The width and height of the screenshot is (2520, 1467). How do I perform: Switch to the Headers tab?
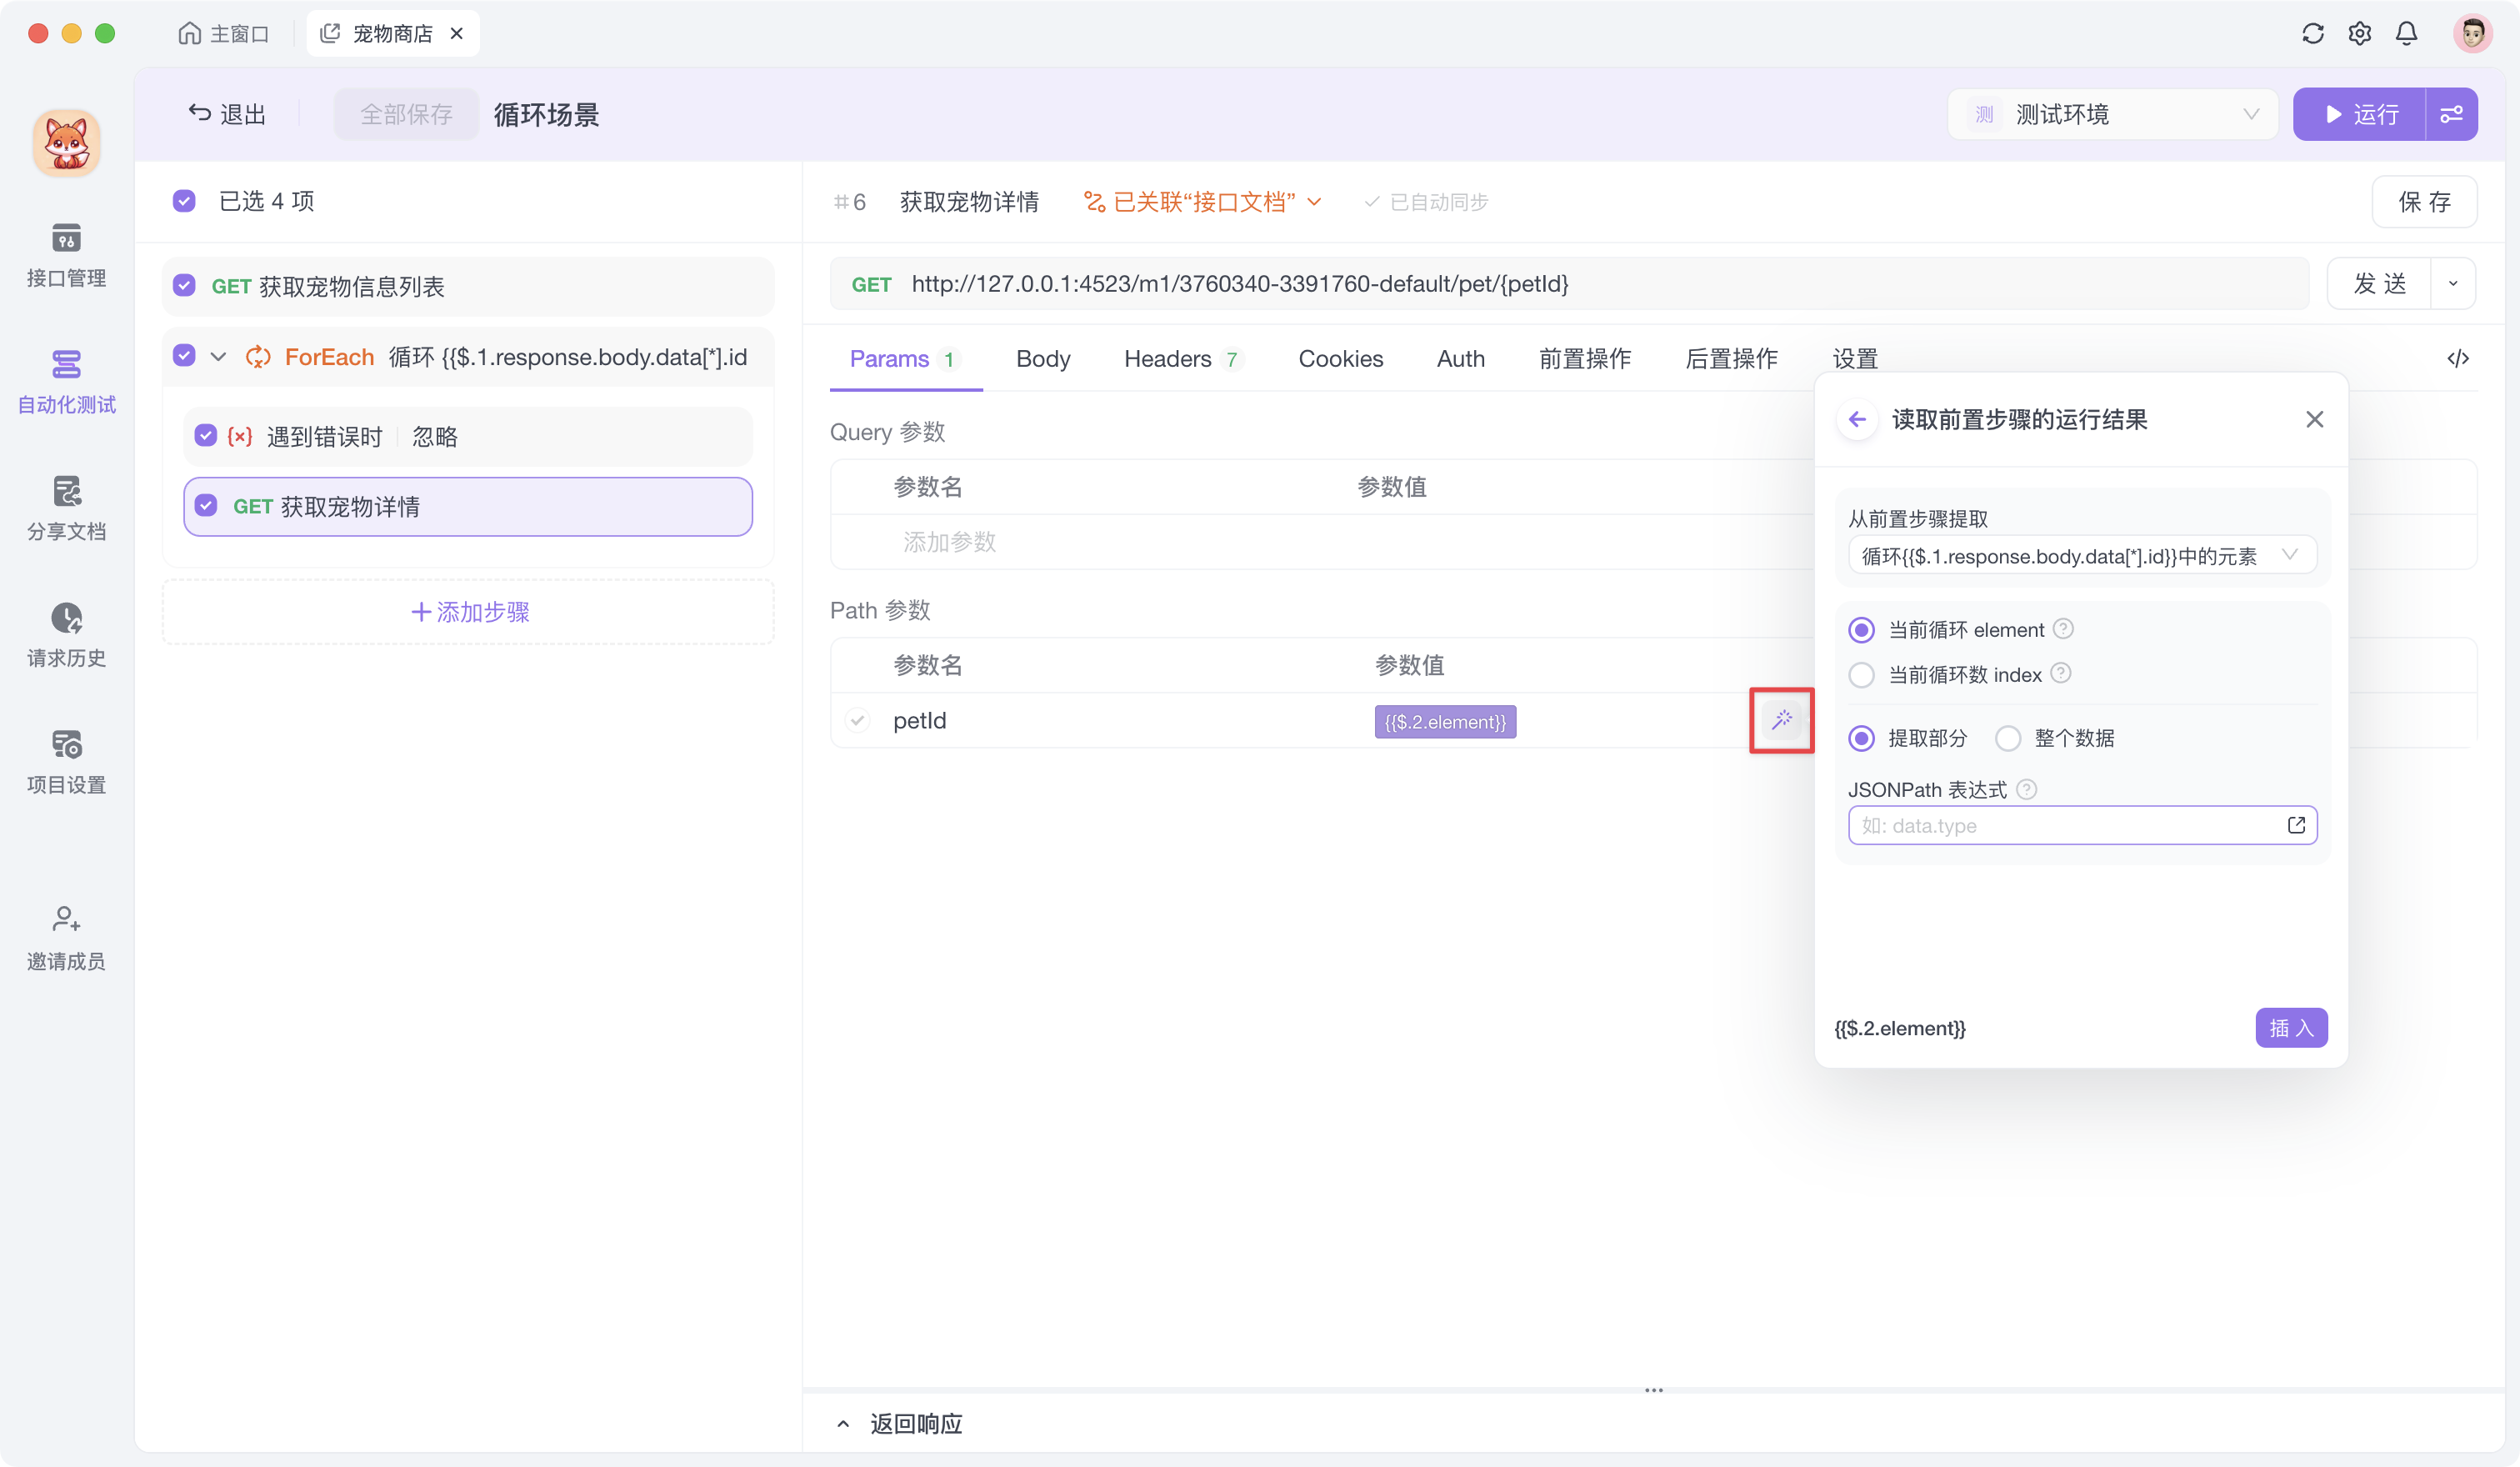(x=1167, y=358)
